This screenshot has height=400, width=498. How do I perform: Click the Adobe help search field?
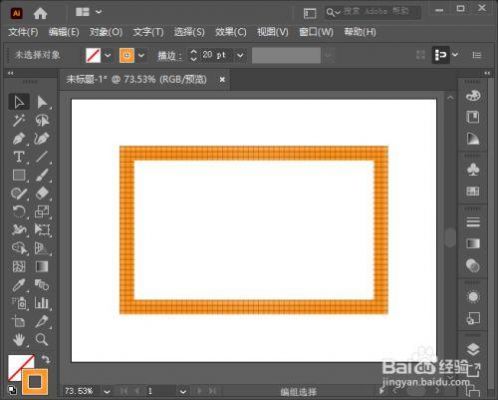tap(373, 12)
